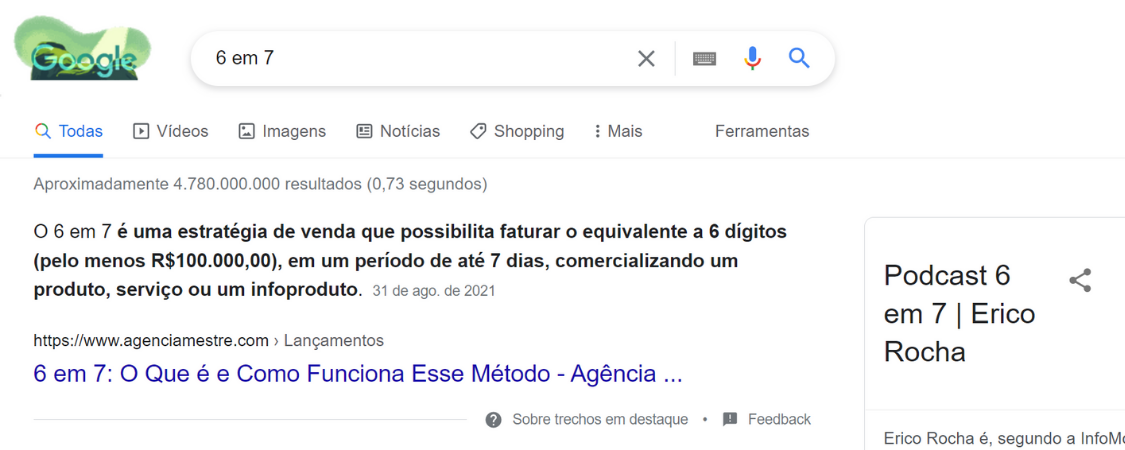
Task: Switch to the Imagens tab
Action: point(282,131)
